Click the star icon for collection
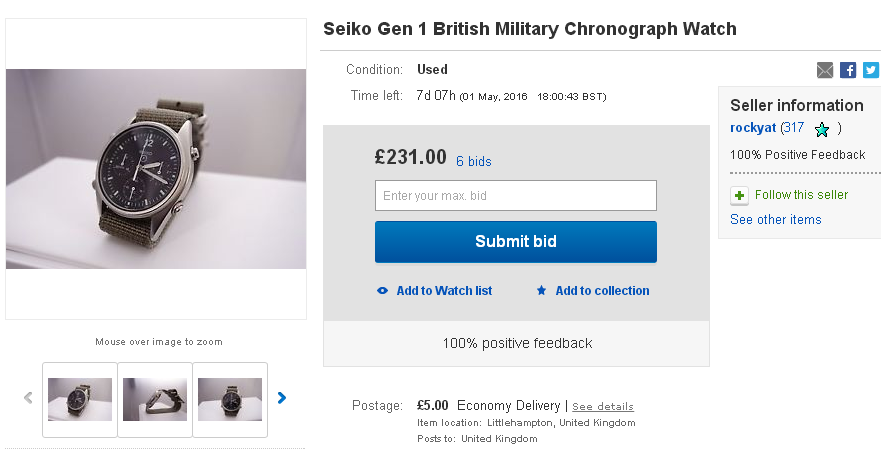Viewport: 881px width, 455px height. pyautogui.click(x=542, y=291)
